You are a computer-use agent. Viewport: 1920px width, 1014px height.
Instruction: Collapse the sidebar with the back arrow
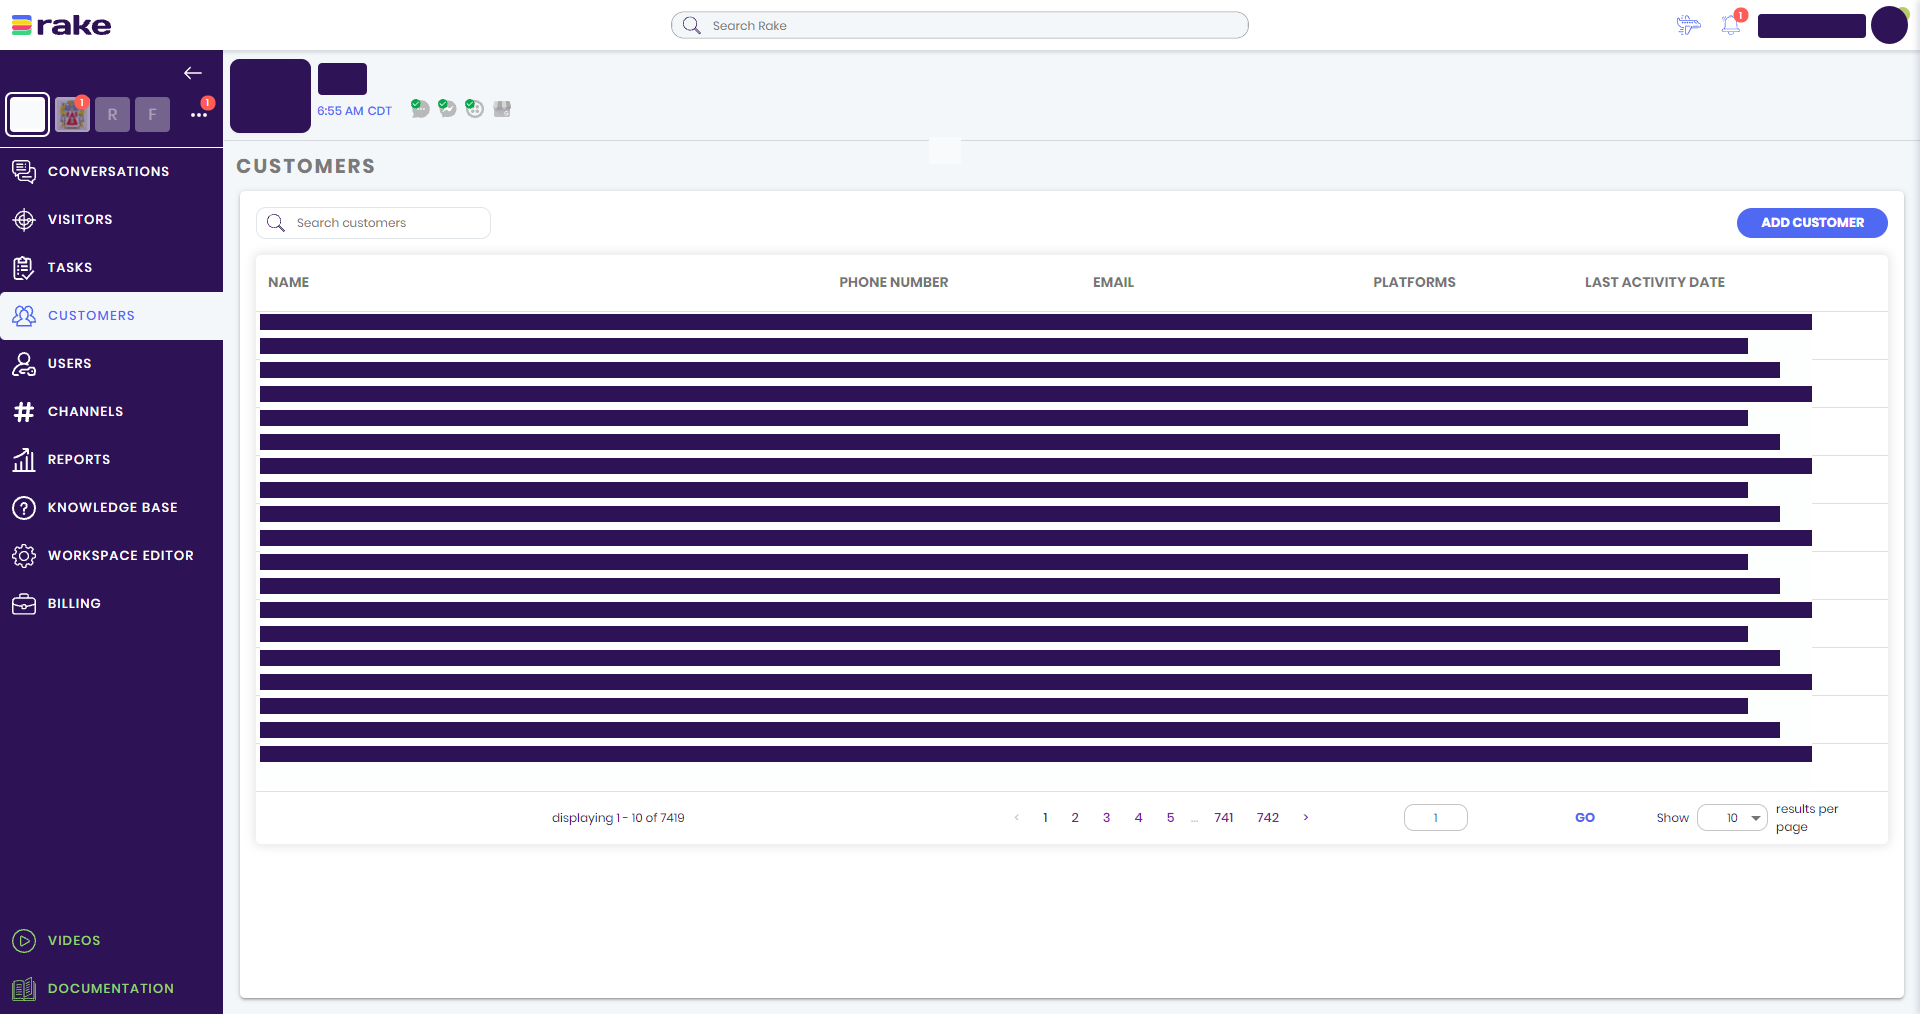pos(193,73)
